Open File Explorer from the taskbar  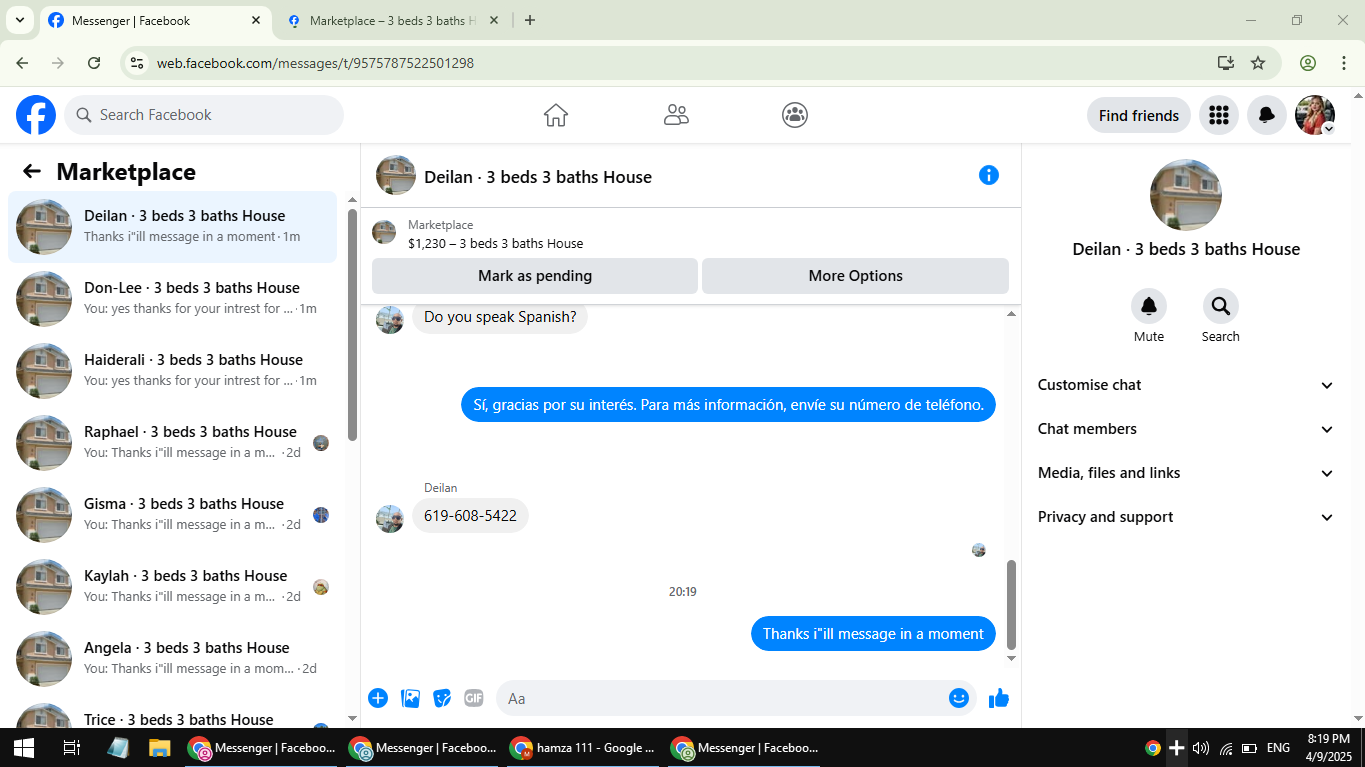160,747
